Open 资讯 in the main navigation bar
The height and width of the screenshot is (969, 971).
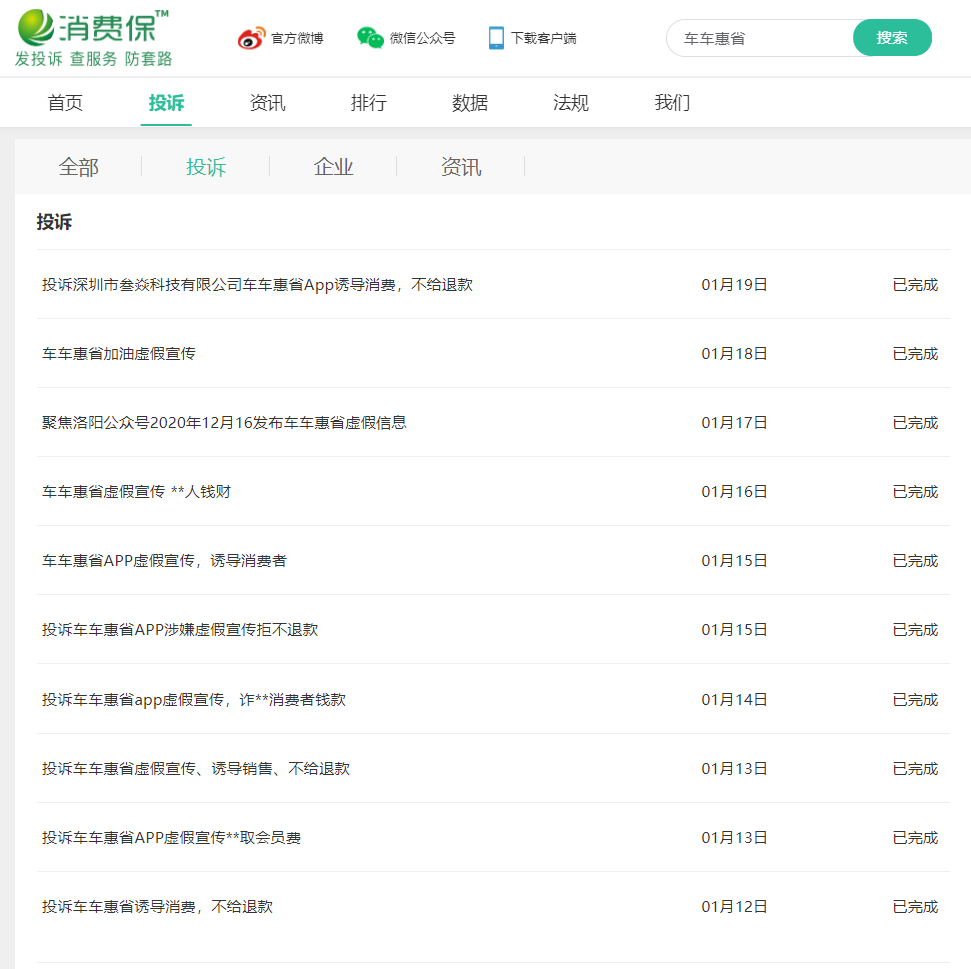(x=268, y=103)
